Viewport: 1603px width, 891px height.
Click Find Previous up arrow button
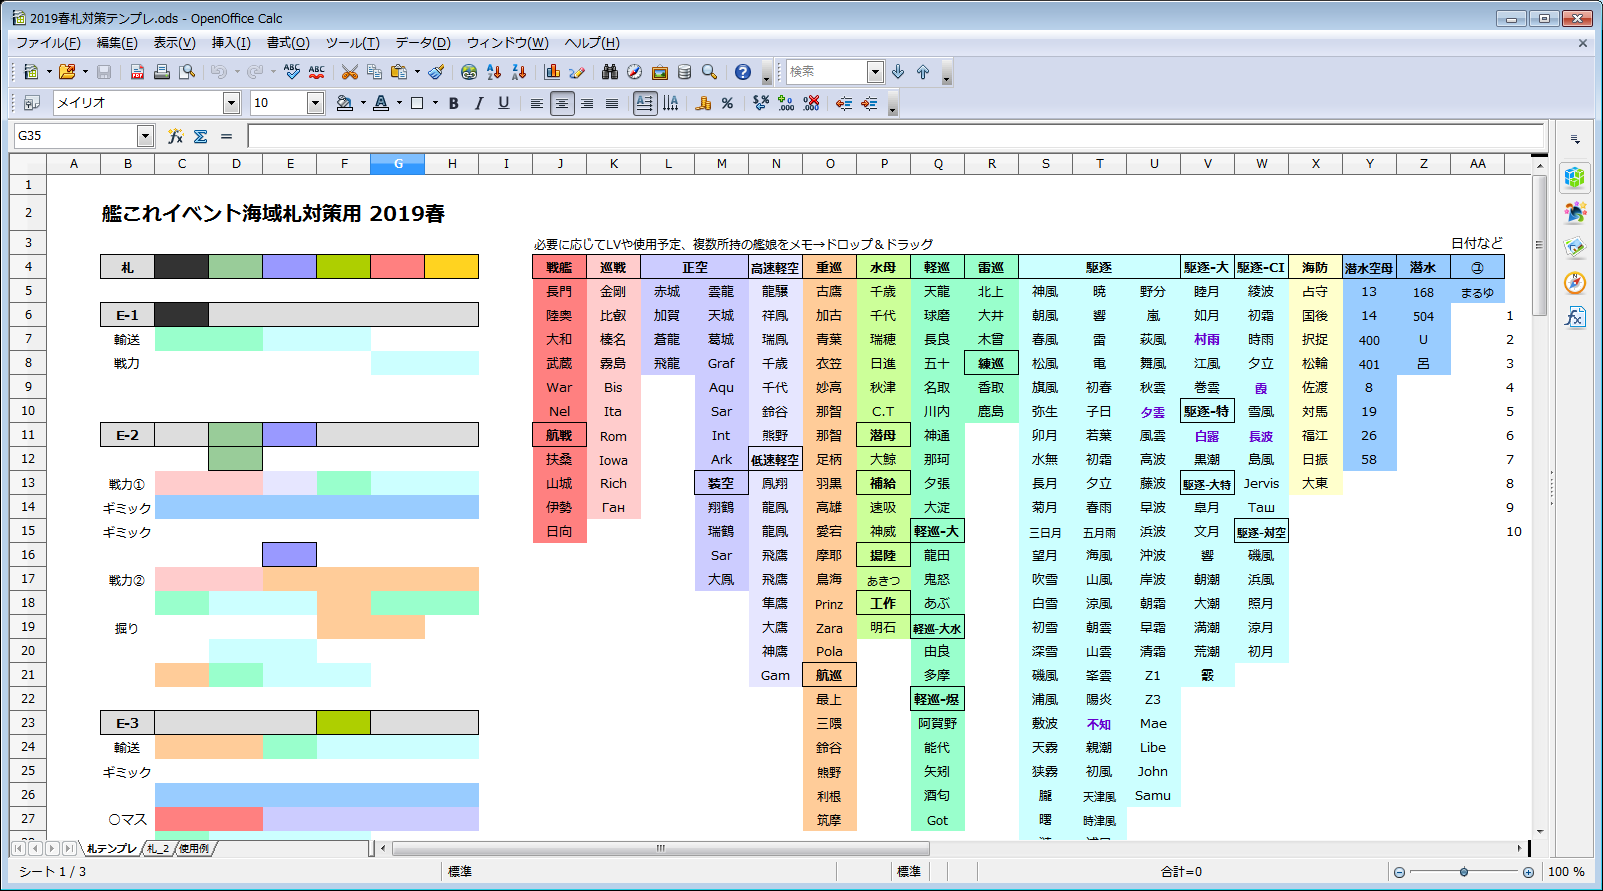(x=923, y=72)
